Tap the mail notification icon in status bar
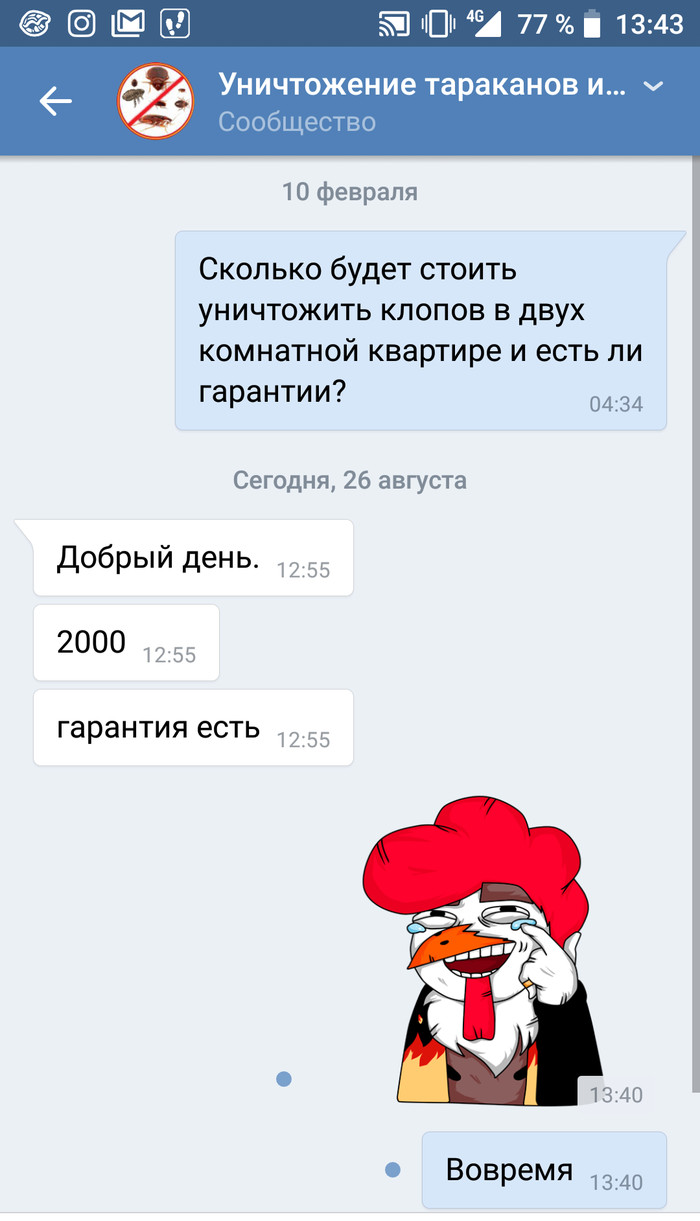 point(128,23)
